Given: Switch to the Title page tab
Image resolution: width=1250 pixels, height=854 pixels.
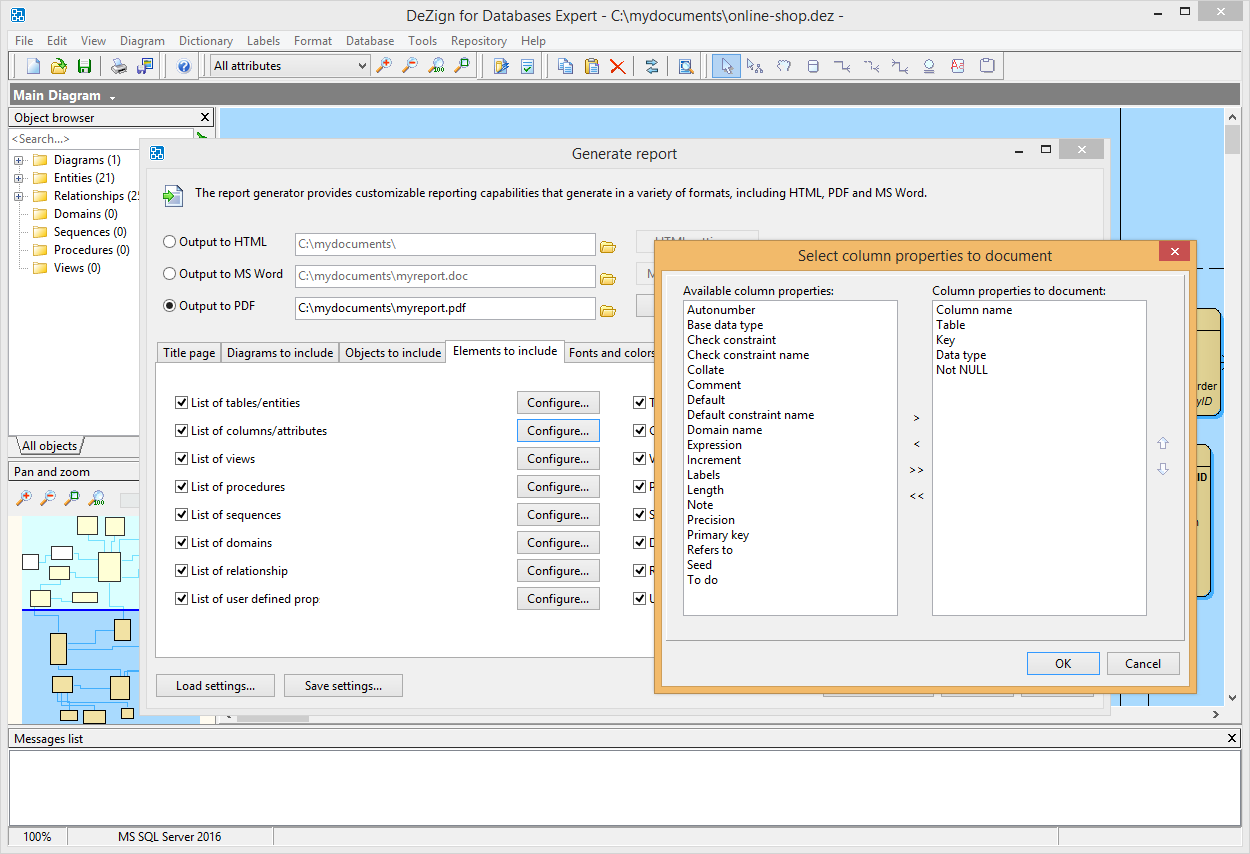Looking at the screenshot, I should tap(189, 353).
